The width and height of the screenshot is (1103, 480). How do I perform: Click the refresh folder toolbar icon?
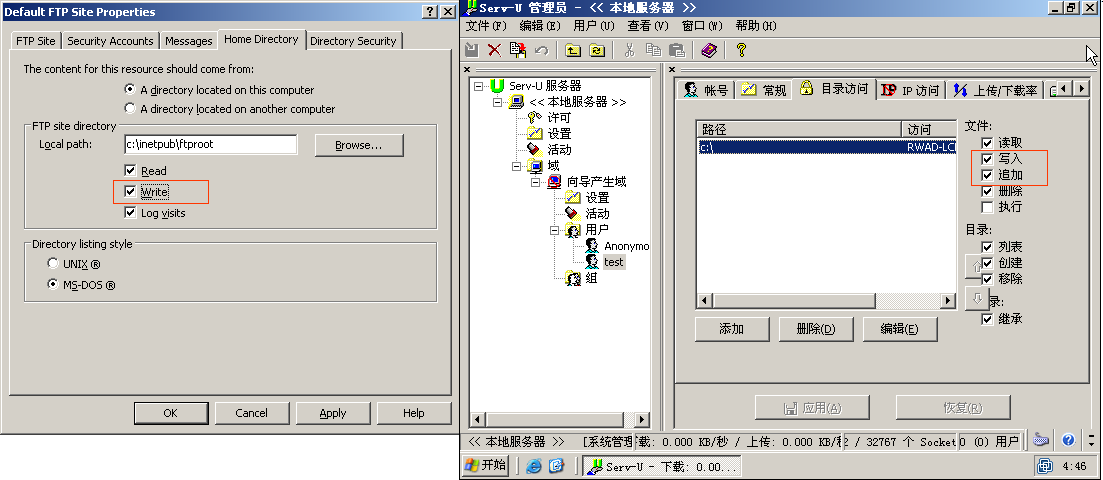(597, 50)
